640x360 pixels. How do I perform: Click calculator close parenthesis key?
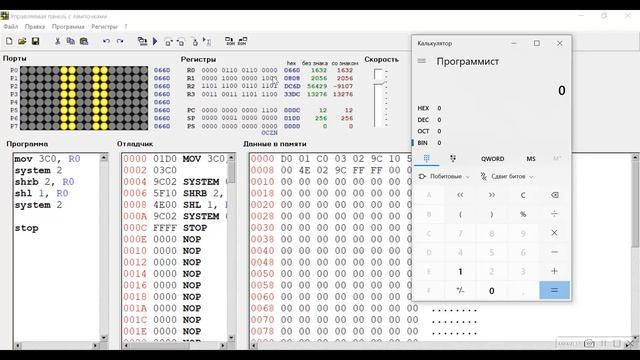(491, 214)
